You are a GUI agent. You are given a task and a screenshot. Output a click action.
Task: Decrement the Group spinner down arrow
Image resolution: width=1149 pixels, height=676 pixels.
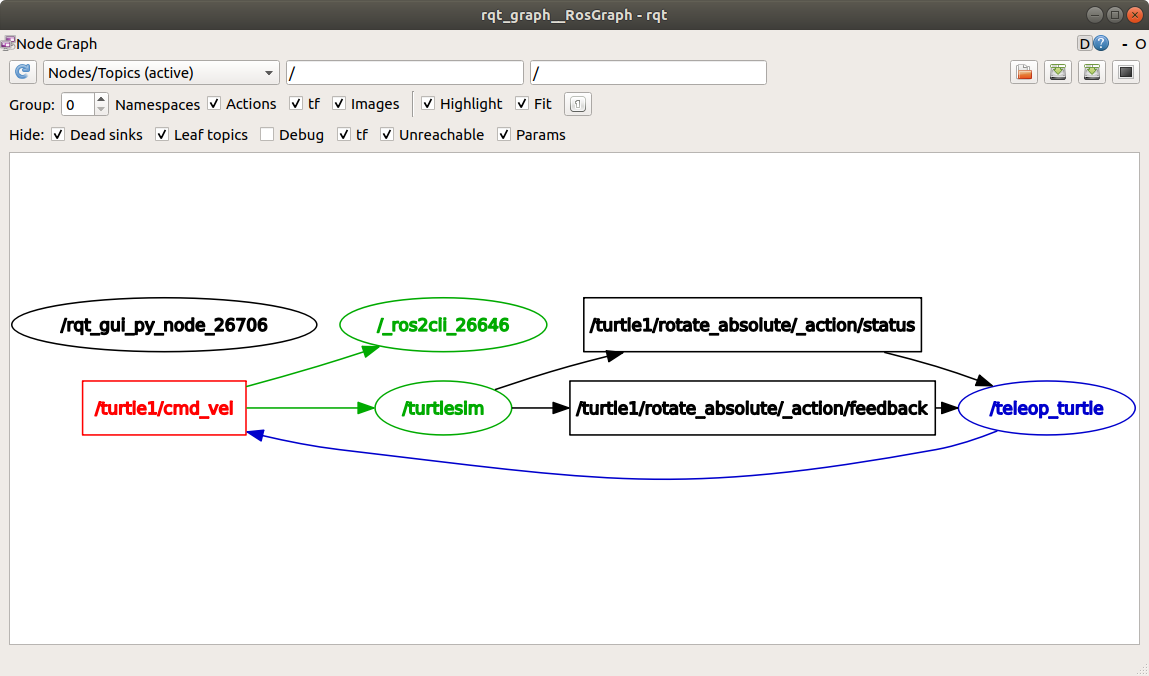[101, 108]
